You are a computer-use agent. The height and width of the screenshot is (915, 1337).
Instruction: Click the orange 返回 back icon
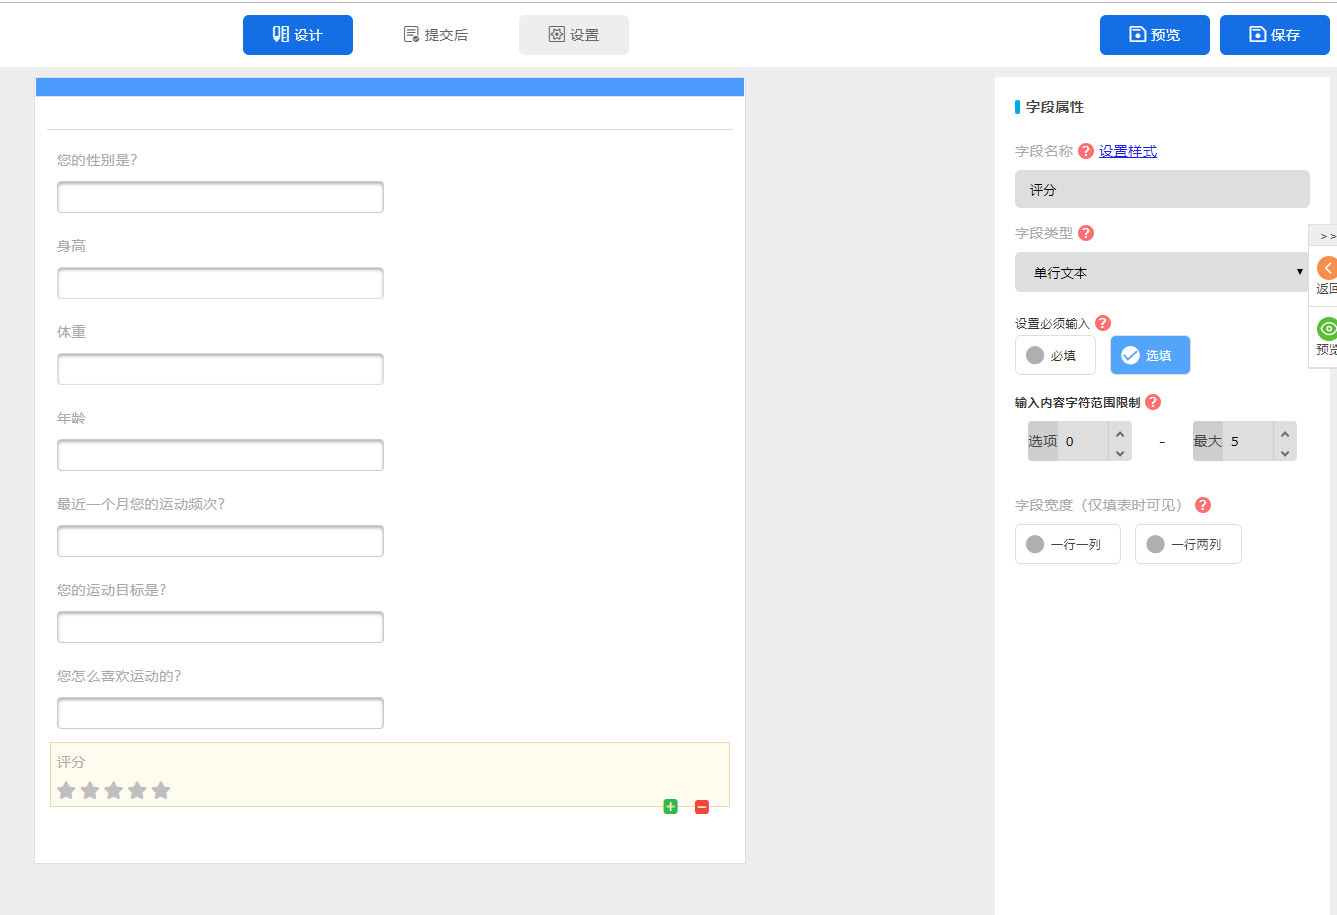(1326, 268)
